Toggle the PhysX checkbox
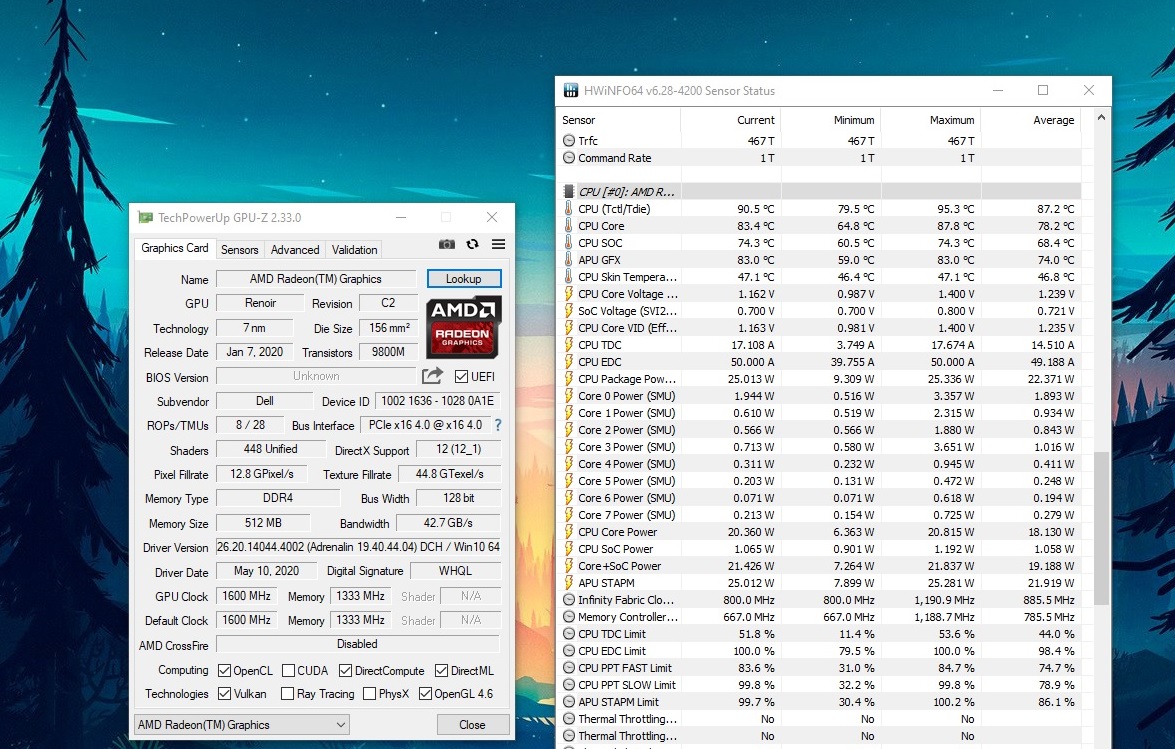The width and height of the screenshot is (1175, 749). tap(369, 694)
